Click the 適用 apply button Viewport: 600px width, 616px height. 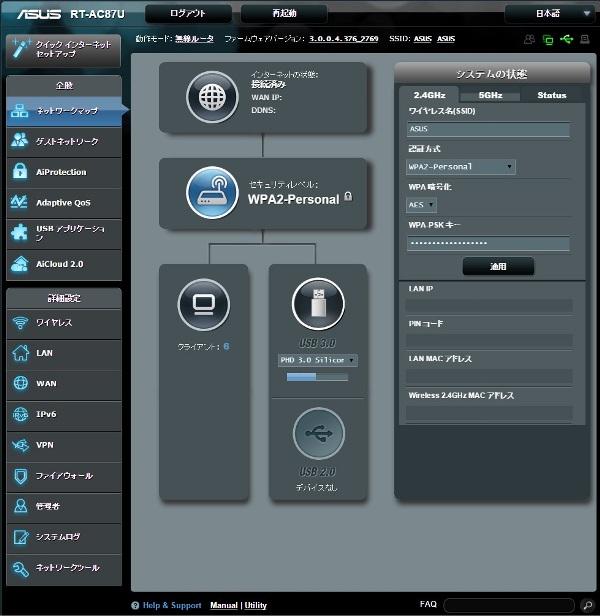pos(498,266)
